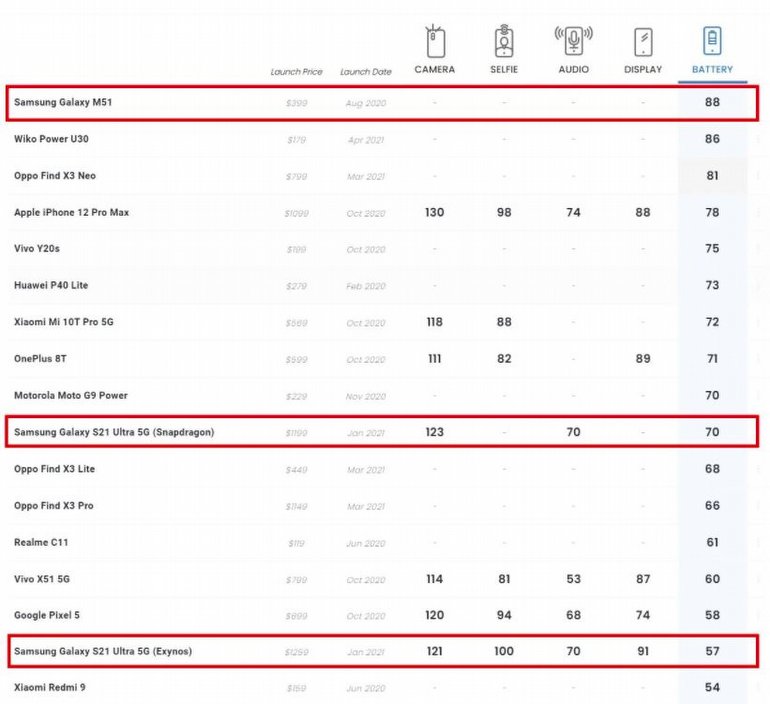Screen dimensions: 770x704
Task: Click Xiaomi Mi 10T Pro battery score 72
Action: pyautogui.click(x=712, y=322)
